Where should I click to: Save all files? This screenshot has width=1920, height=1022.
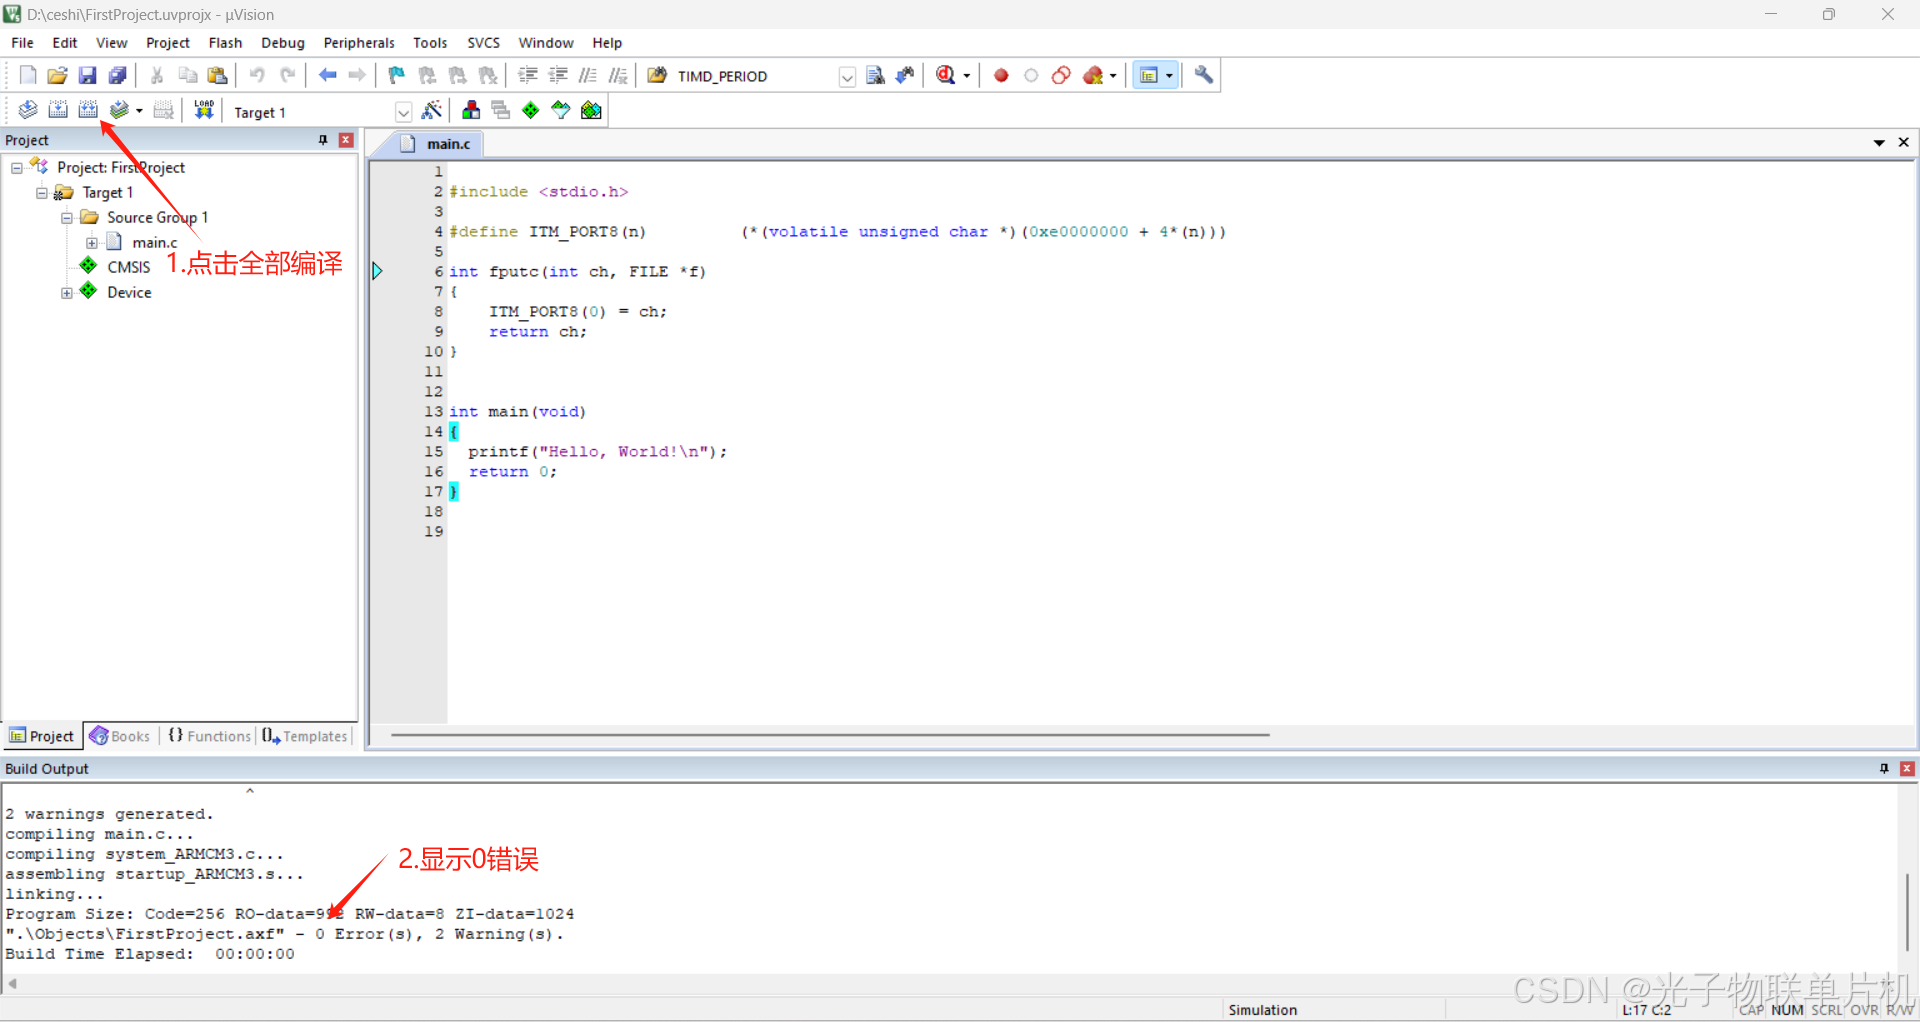(117, 75)
